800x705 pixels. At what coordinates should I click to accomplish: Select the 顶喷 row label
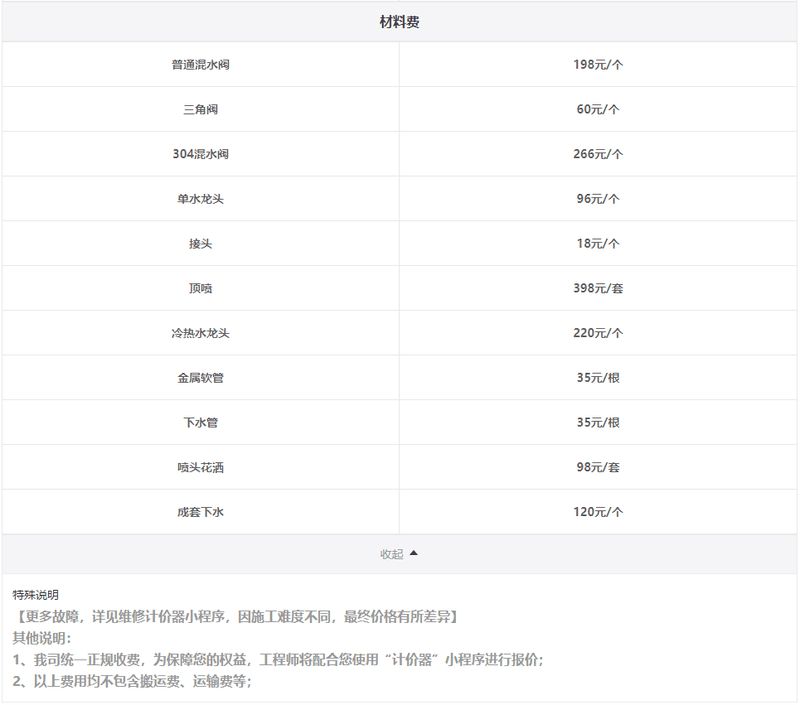[201, 288]
